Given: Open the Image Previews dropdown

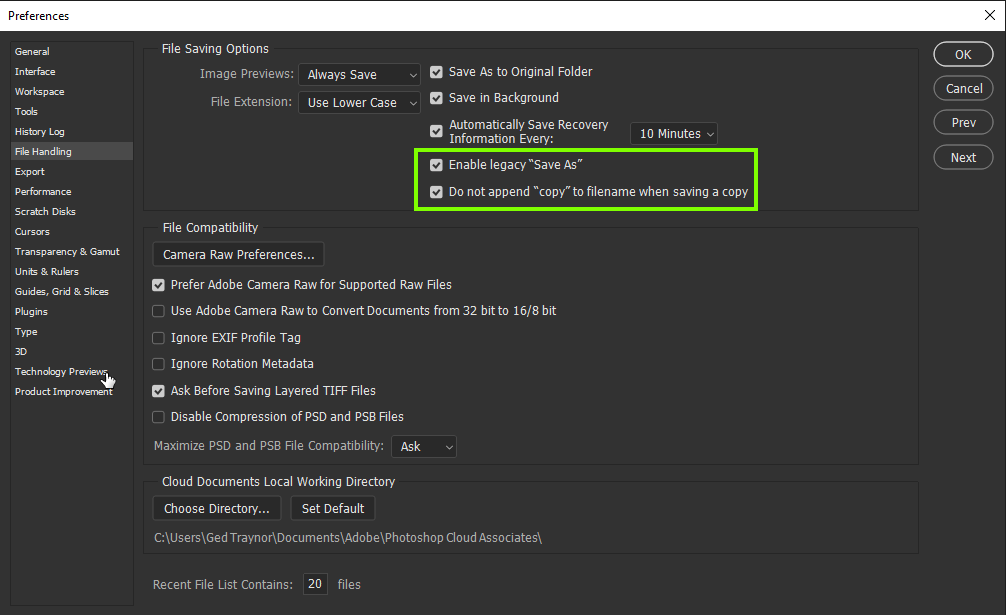Looking at the screenshot, I should pyautogui.click(x=359, y=74).
